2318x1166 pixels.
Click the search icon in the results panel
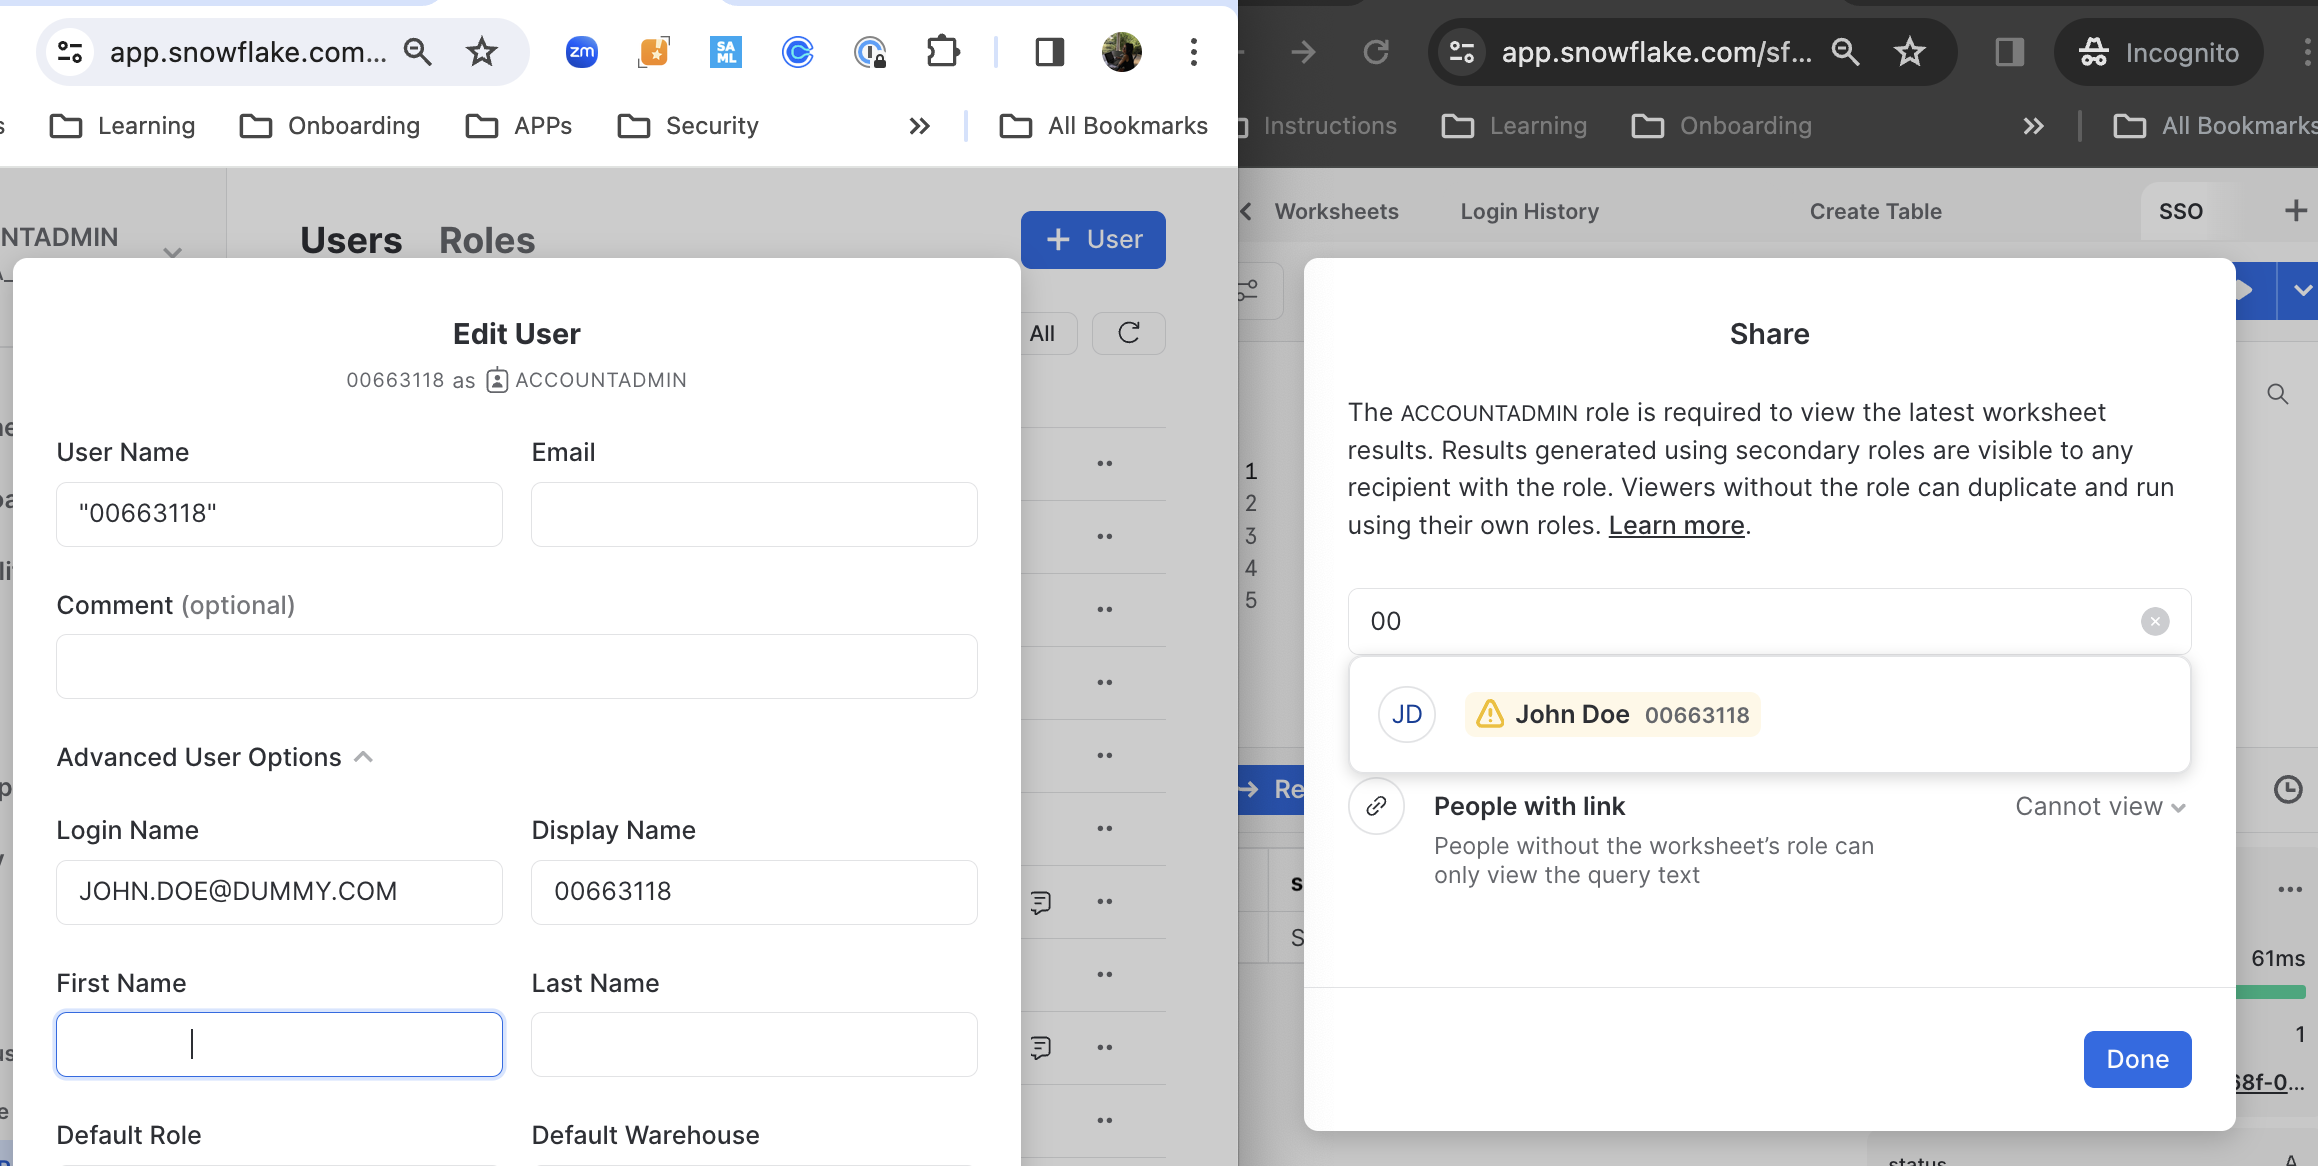click(x=2278, y=394)
